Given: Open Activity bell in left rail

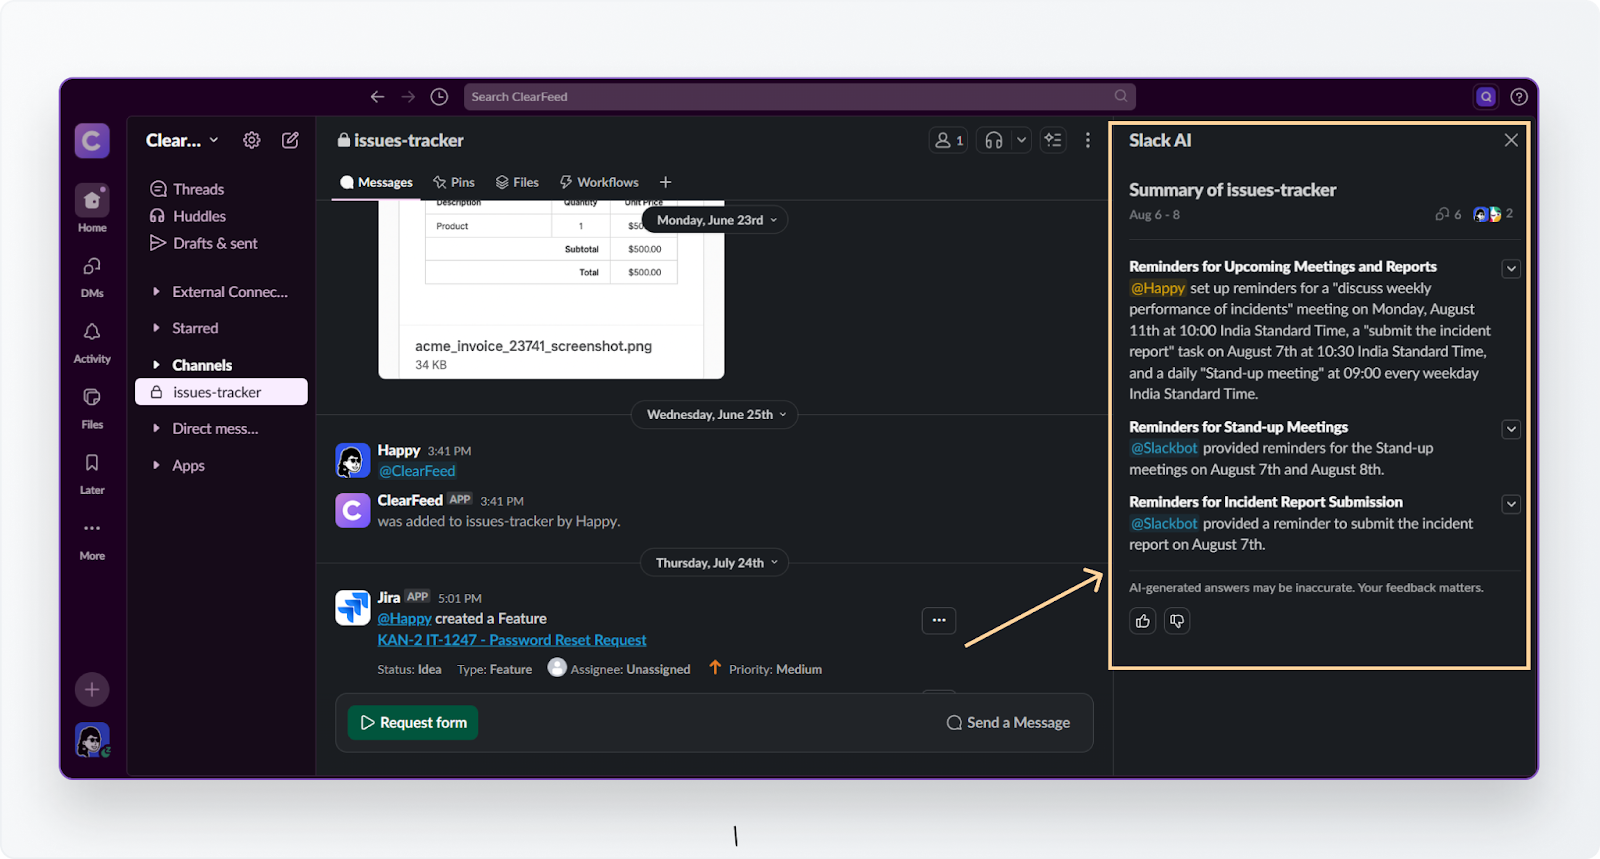Looking at the screenshot, I should pos(92,342).
